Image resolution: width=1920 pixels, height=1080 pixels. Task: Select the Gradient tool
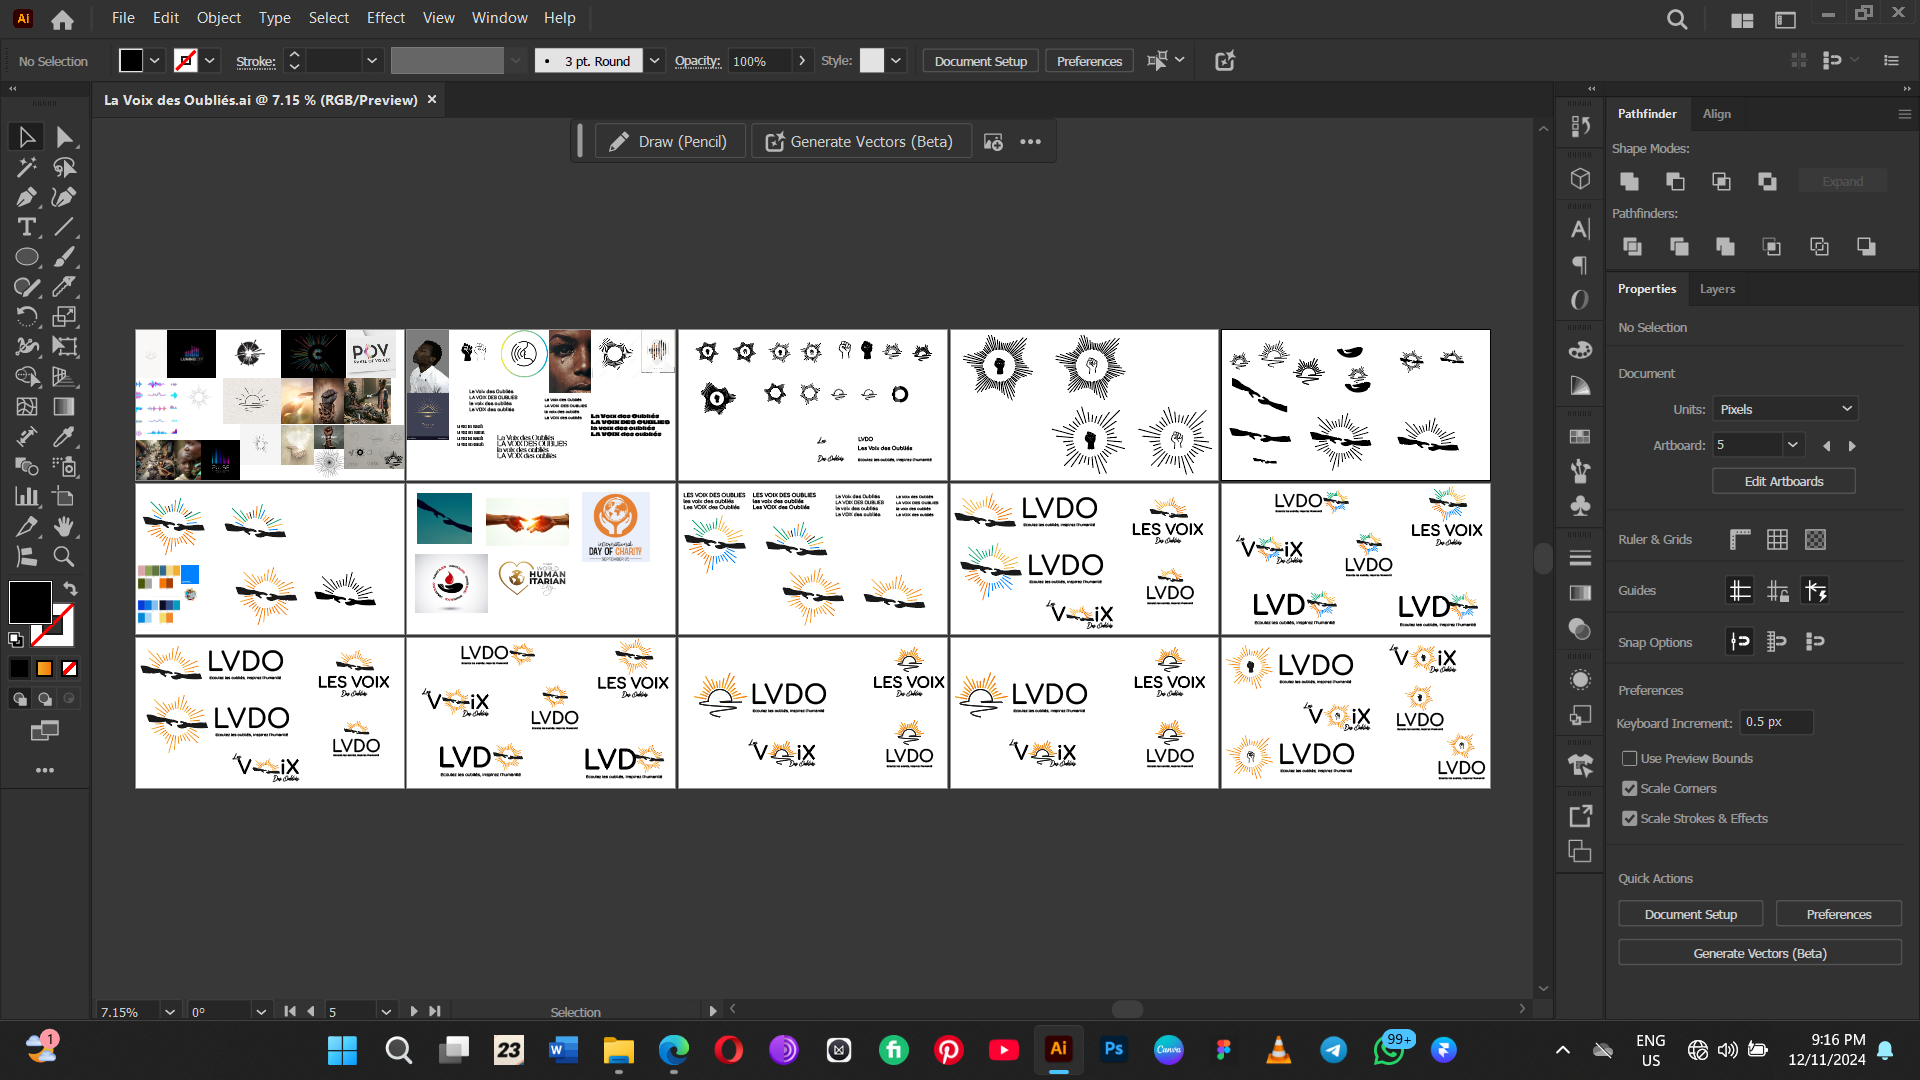coord(65,407)
